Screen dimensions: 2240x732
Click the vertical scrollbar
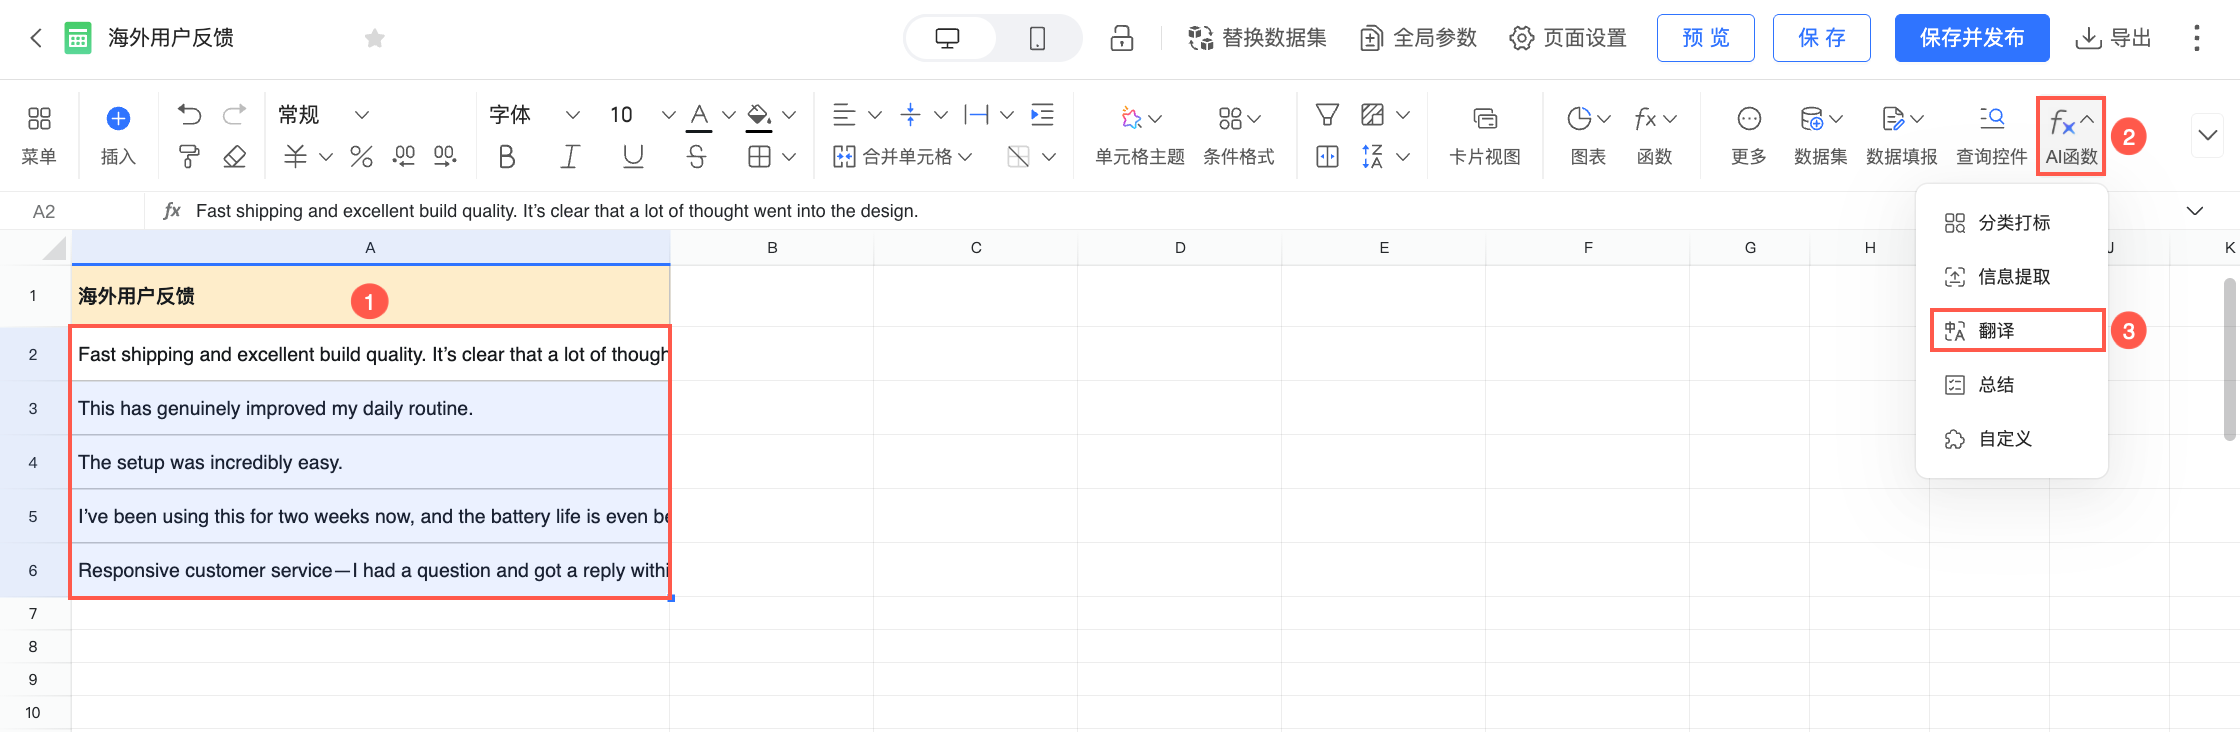[x=2229, y=359]
